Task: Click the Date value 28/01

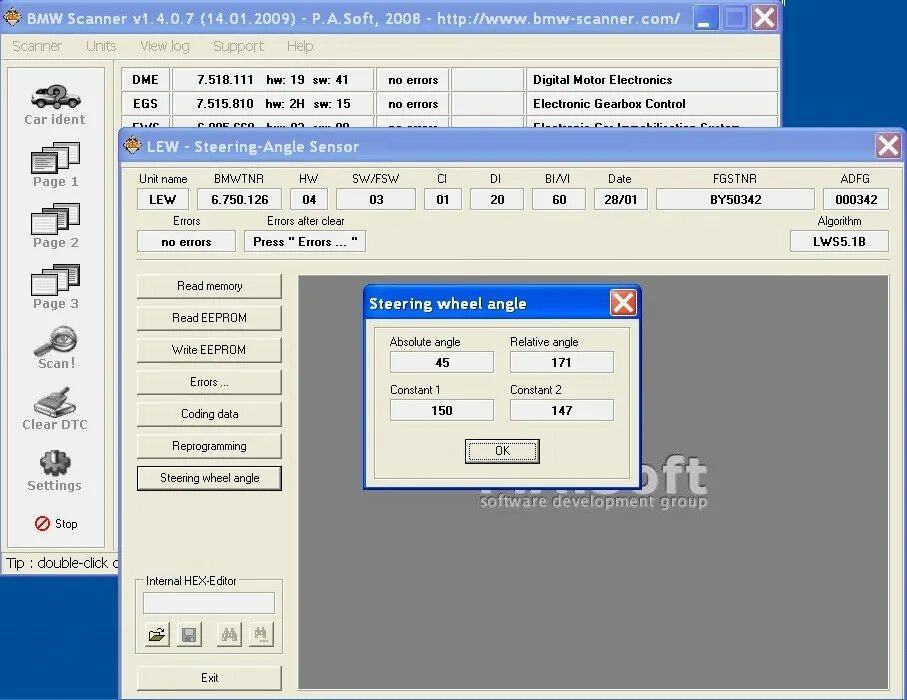Action: [621, 200]
